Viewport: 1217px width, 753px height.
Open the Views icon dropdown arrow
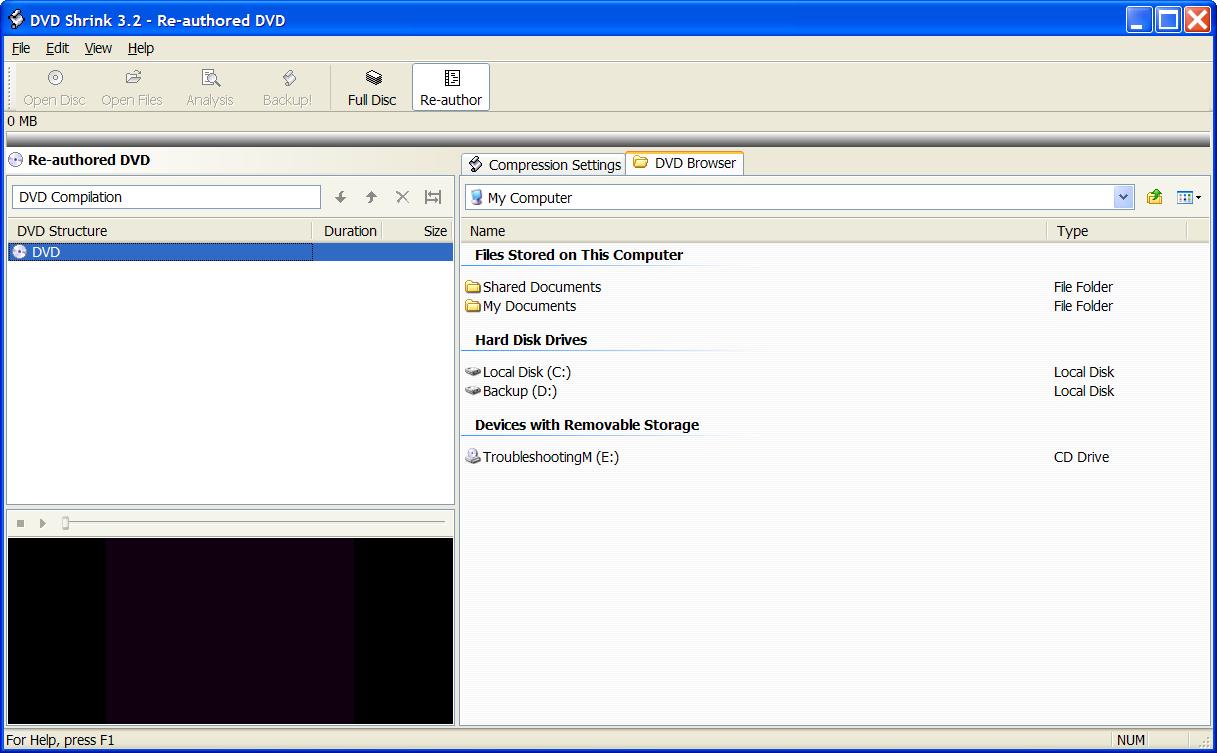pyautogui.click(x=1196, y=197)
